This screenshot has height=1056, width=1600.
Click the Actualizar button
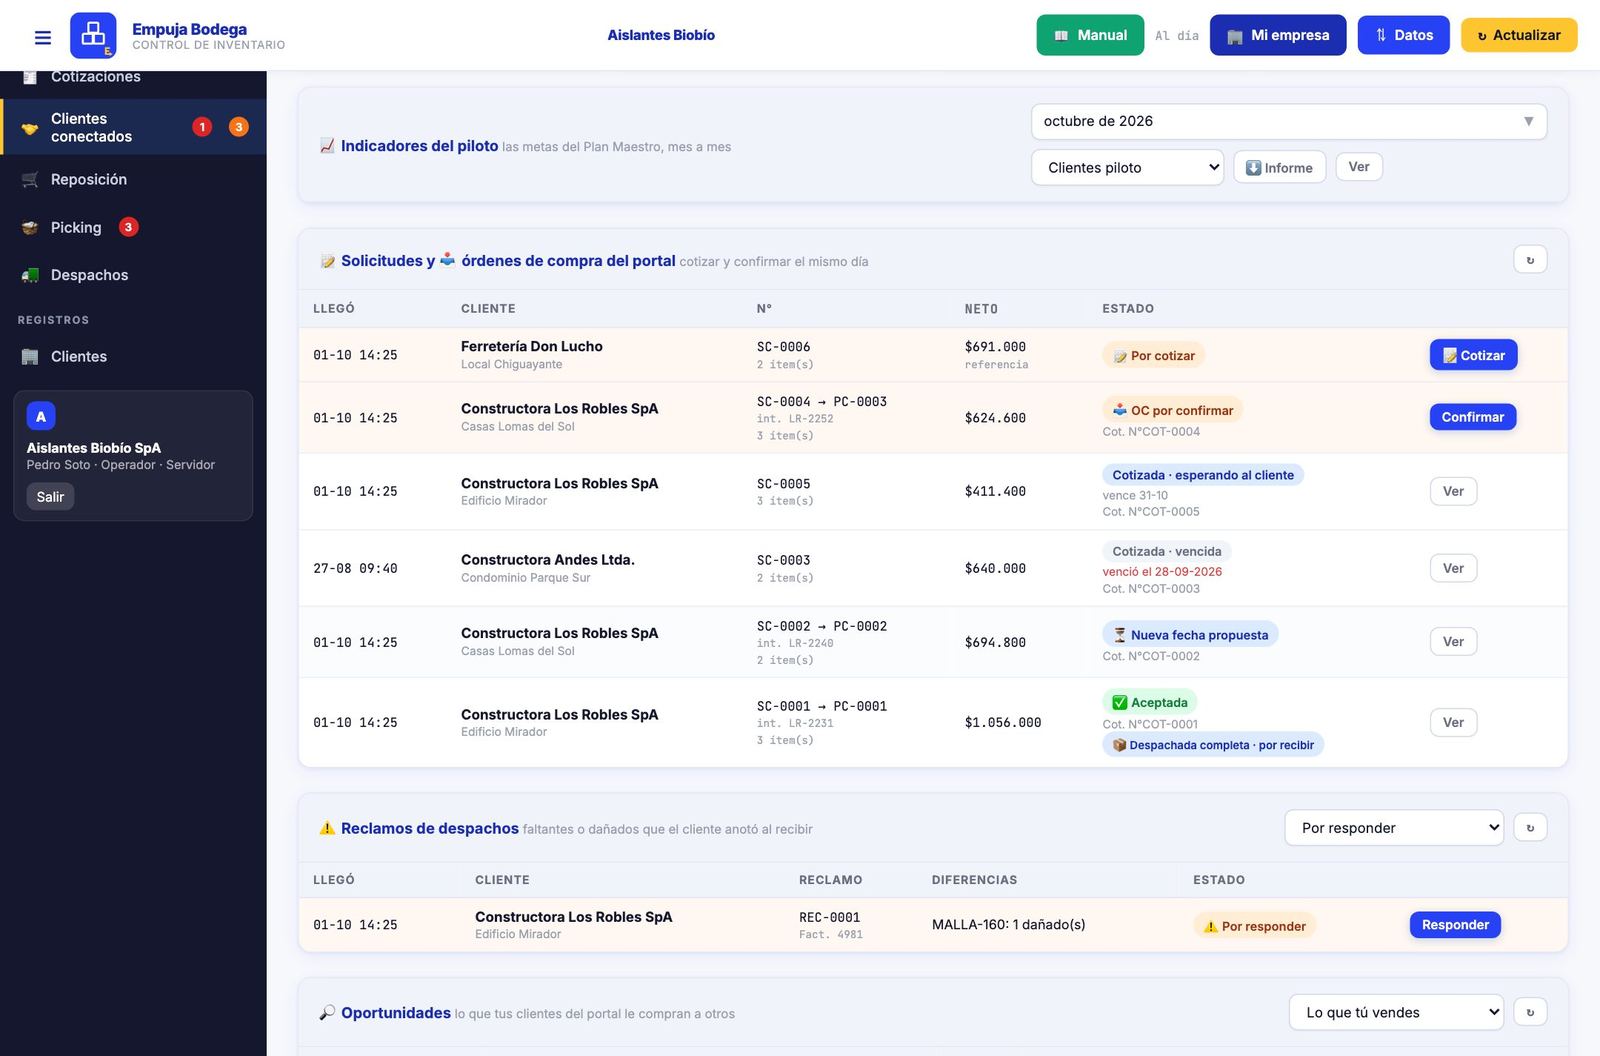(1519, 35)
